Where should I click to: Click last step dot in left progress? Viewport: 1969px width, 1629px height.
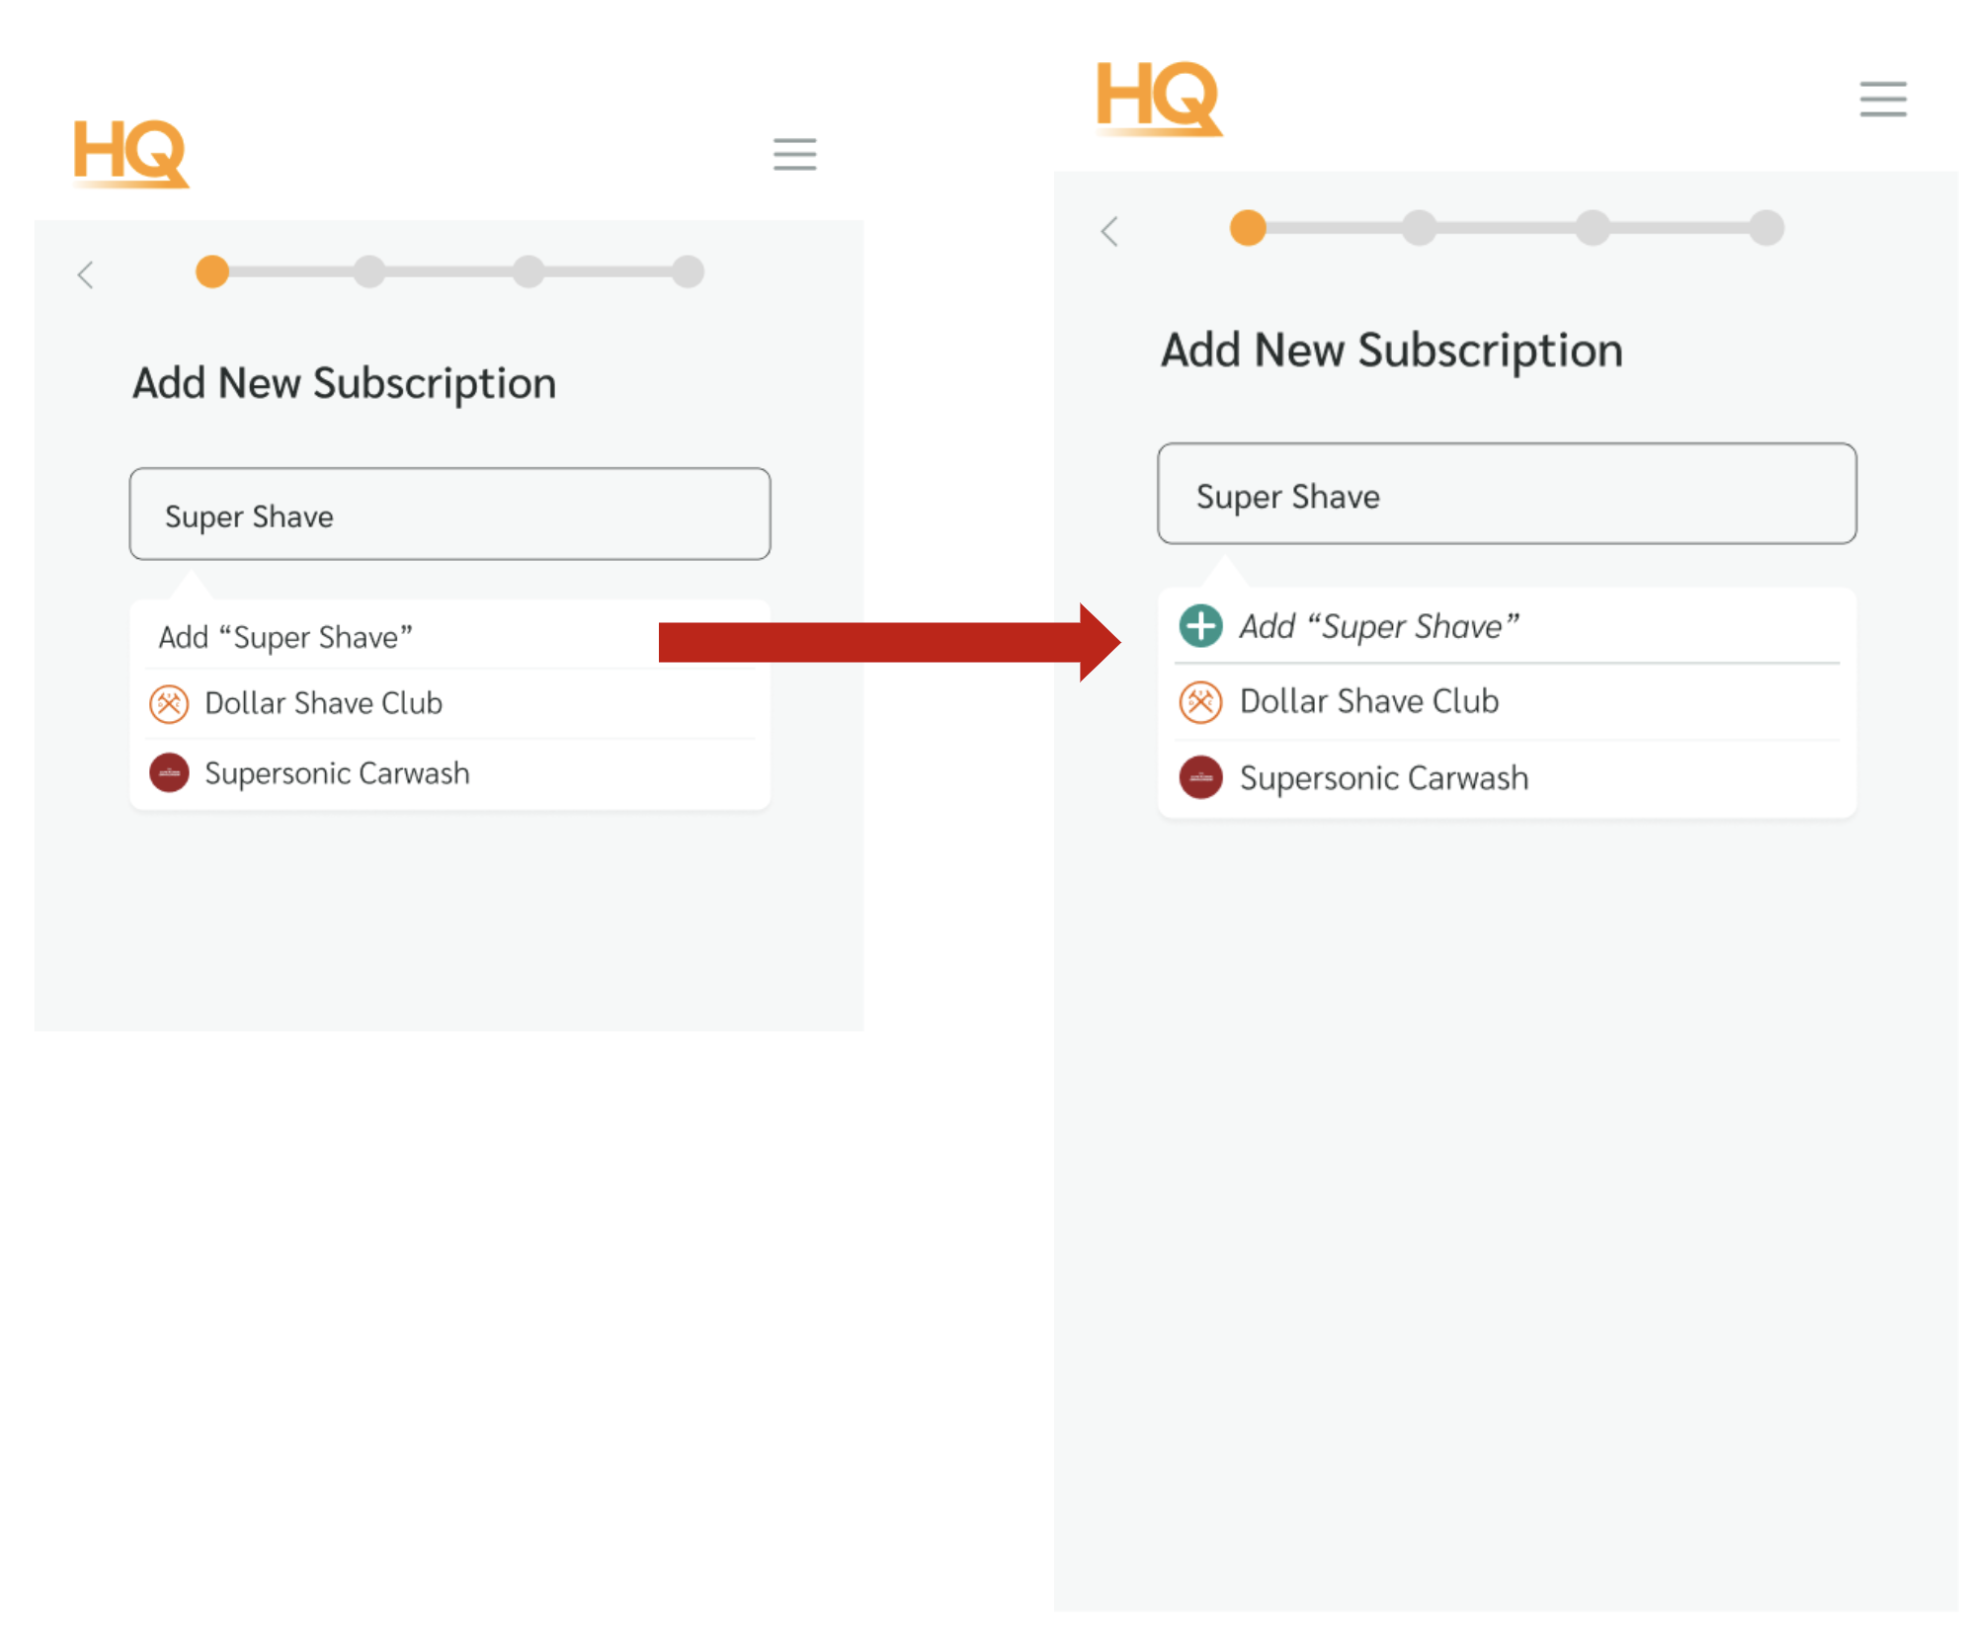click(x=687, y=271)
